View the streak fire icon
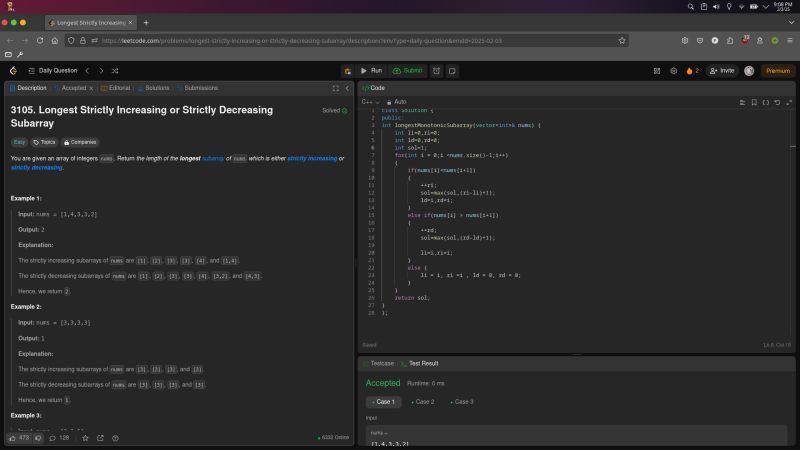This screenshot has height=450, width=800. [x=689, y=71]
